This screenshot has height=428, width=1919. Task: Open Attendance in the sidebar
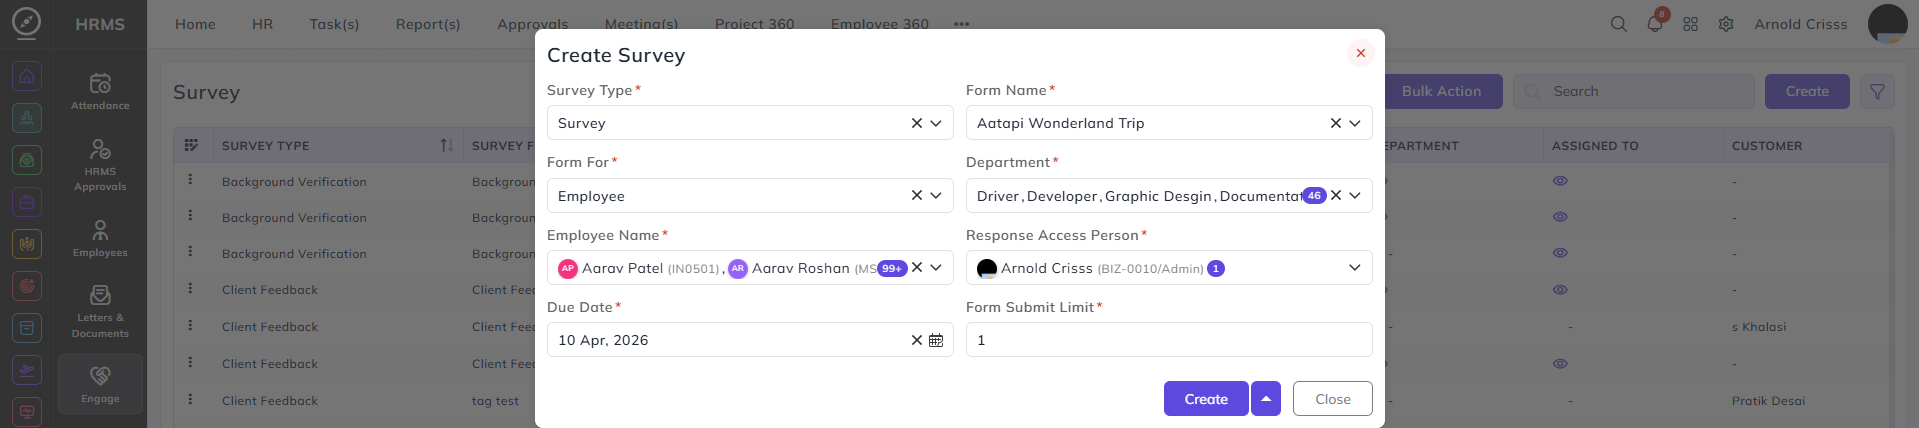[x=100, y=91]
